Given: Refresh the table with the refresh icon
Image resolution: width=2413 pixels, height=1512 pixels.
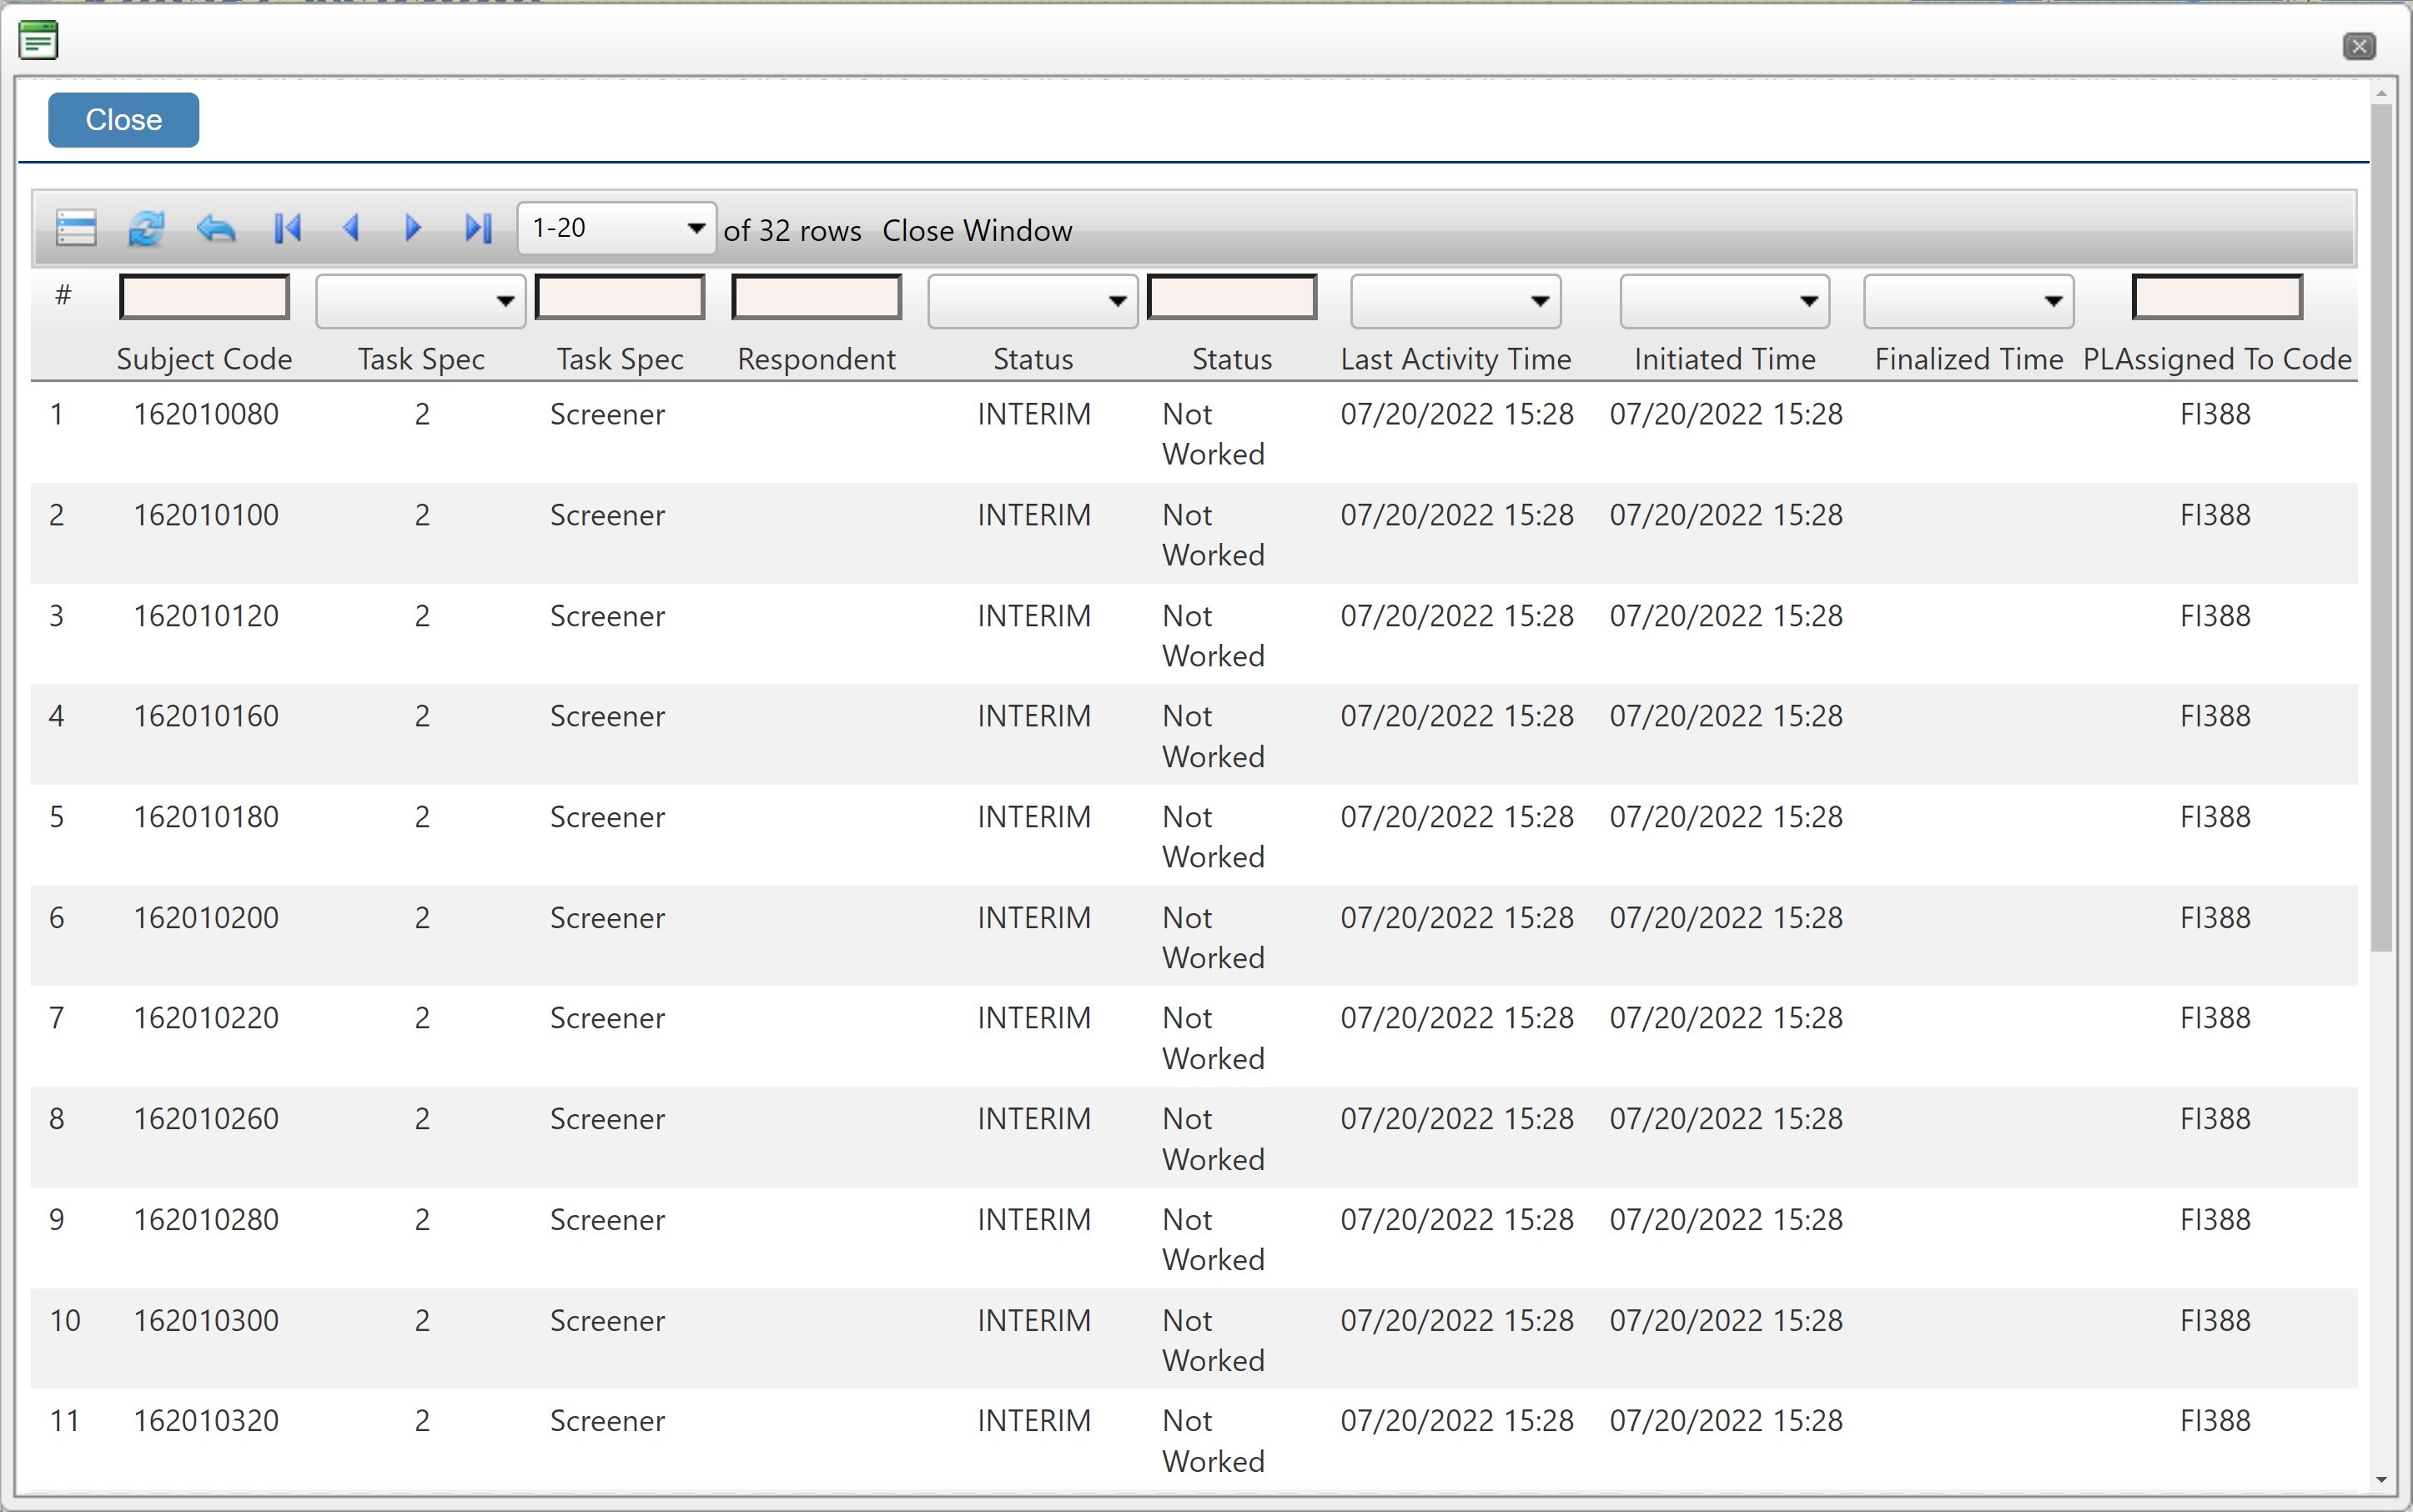Looking at the screenshot, I should click(146, 228).
